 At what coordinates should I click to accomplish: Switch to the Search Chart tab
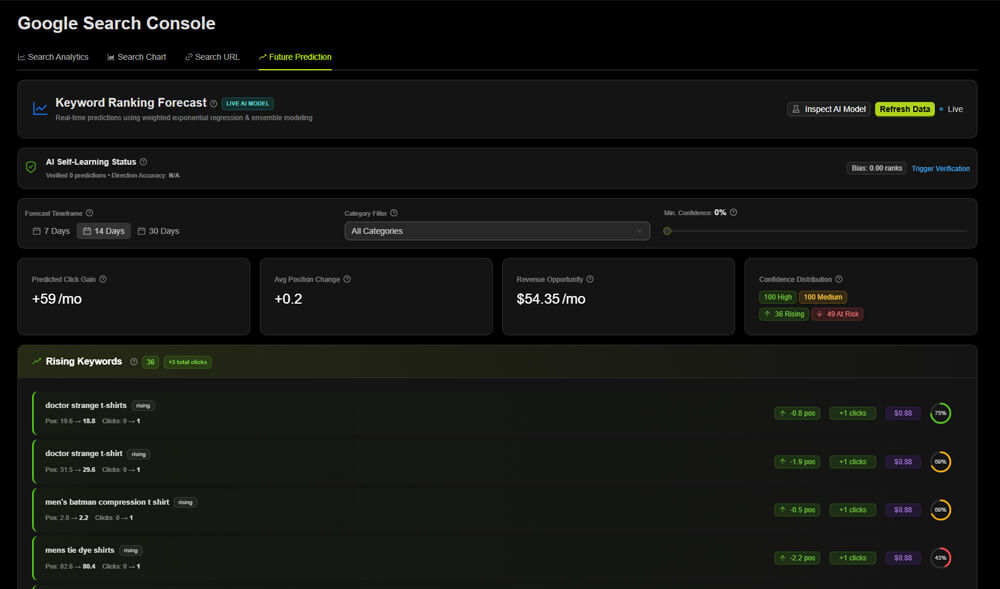(x=136, y=57)
